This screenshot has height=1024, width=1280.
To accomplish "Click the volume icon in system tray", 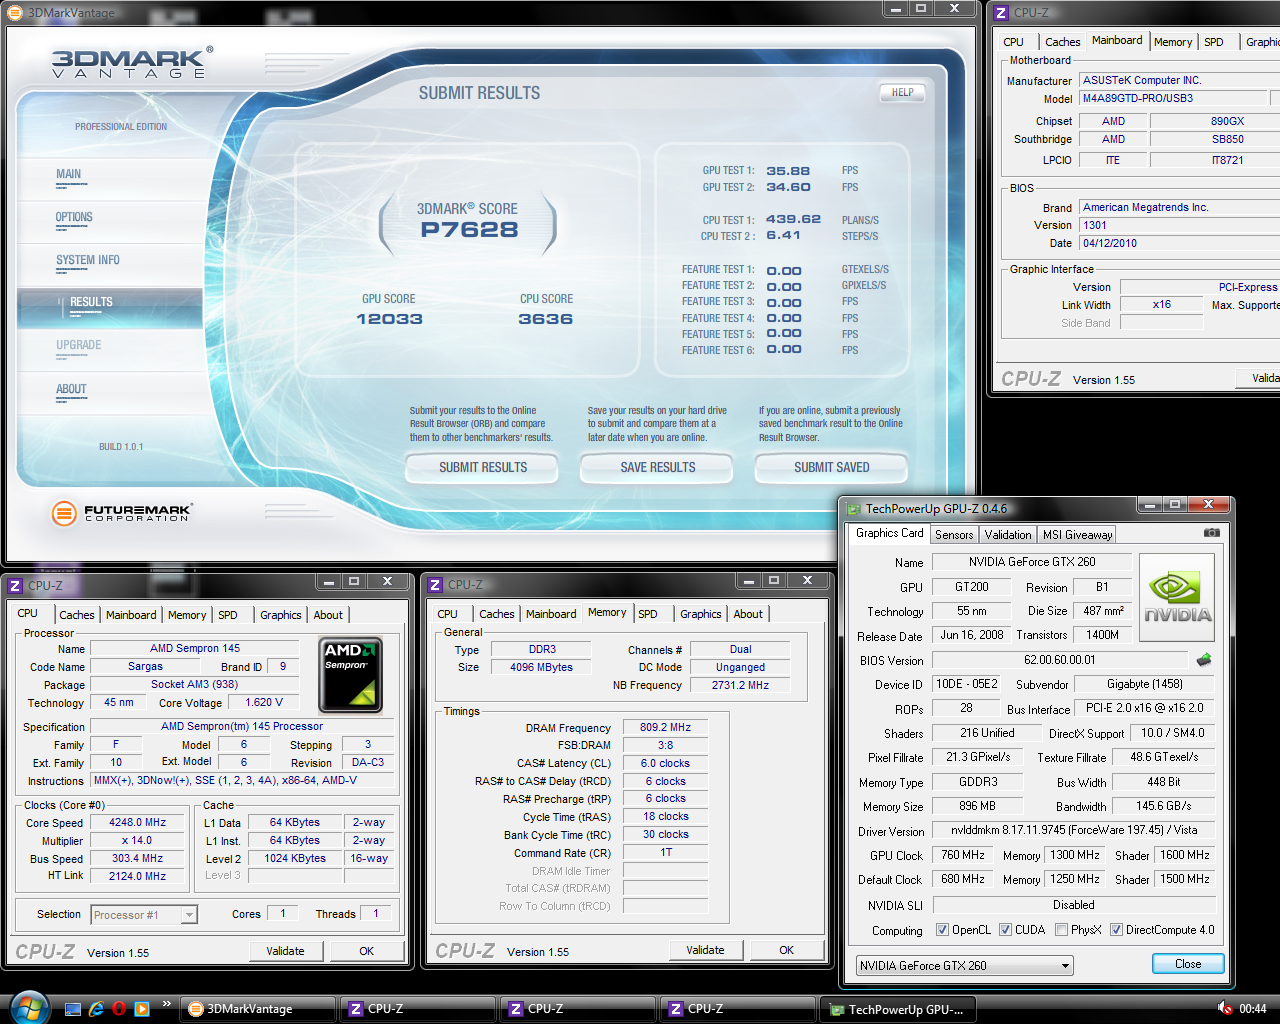I will click(1224, 1008).
